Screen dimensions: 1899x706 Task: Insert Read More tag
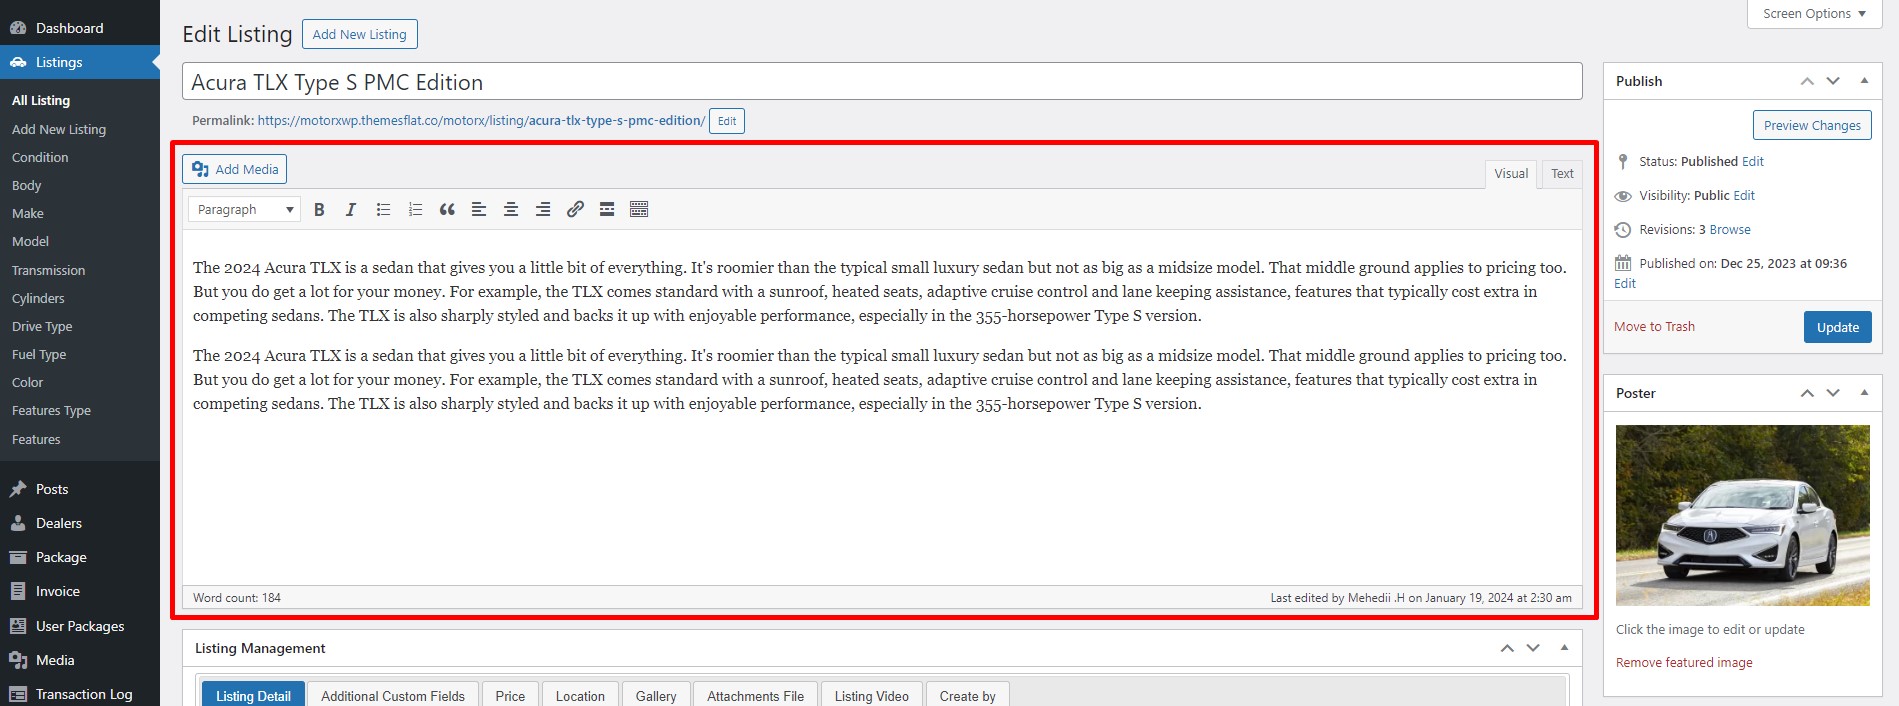click(x=607, y=209)
